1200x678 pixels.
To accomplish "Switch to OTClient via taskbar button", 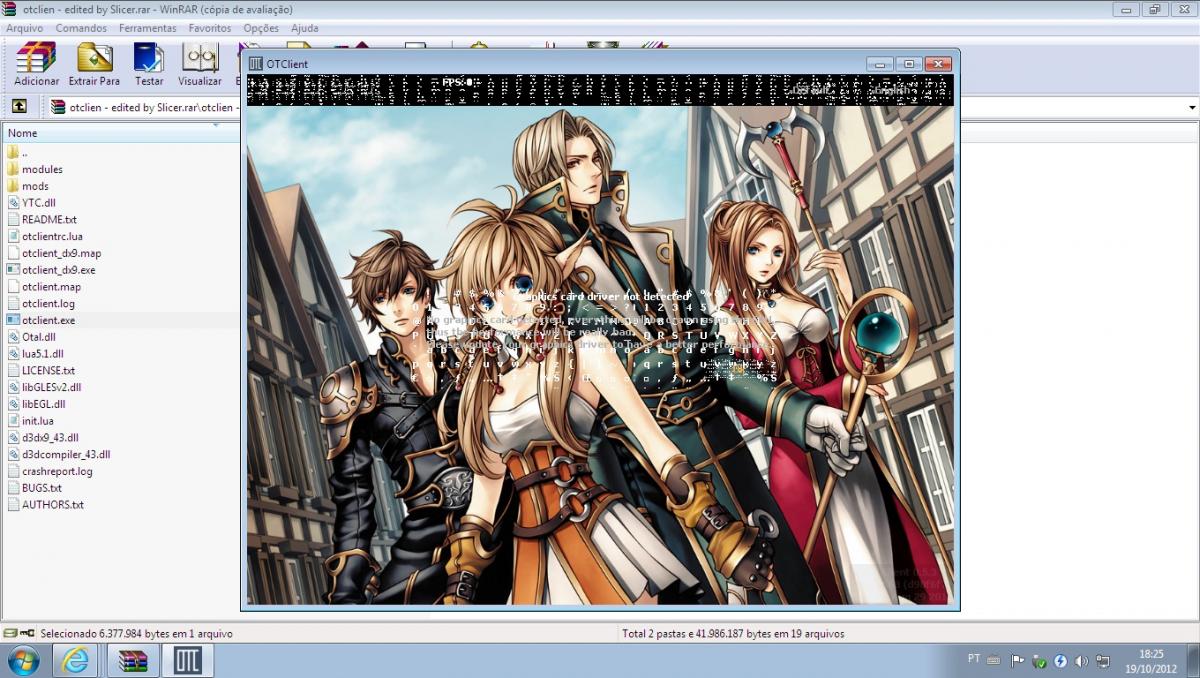I will 187,661.
